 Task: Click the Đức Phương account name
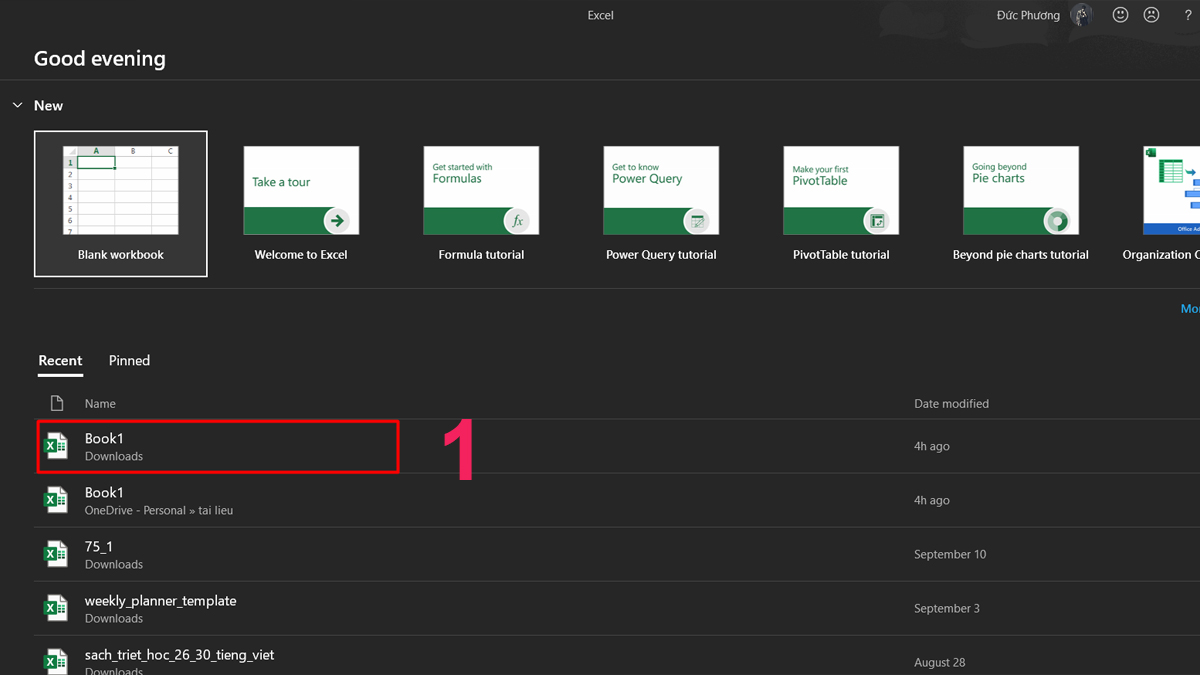click(x=1028, y=15)
